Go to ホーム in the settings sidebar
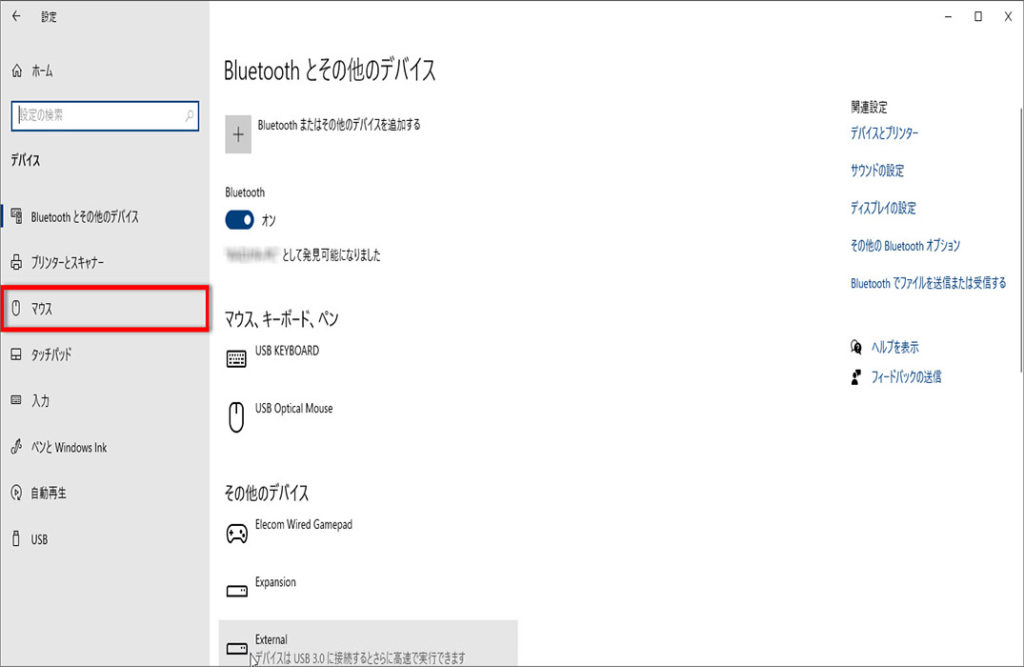This screenshot has height=667, width=1024. pyautogui.click(x=42, y=71)
